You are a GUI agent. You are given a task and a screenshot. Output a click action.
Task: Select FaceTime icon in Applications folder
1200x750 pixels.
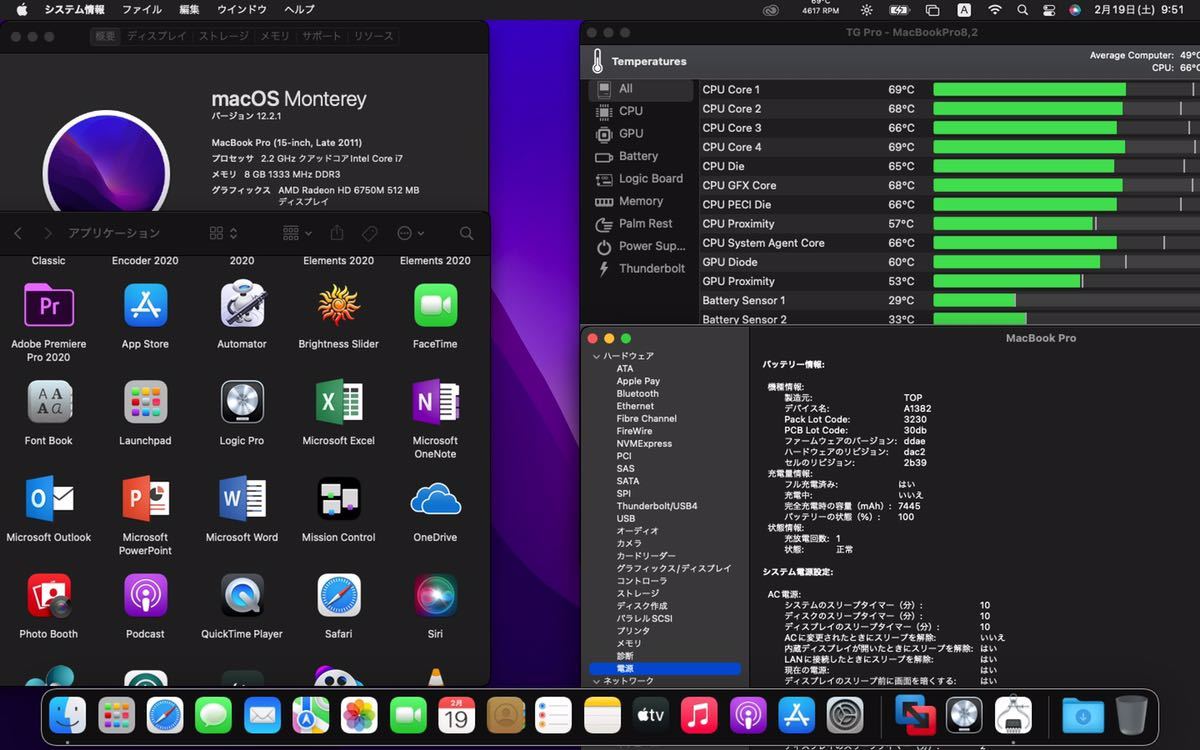435,305
